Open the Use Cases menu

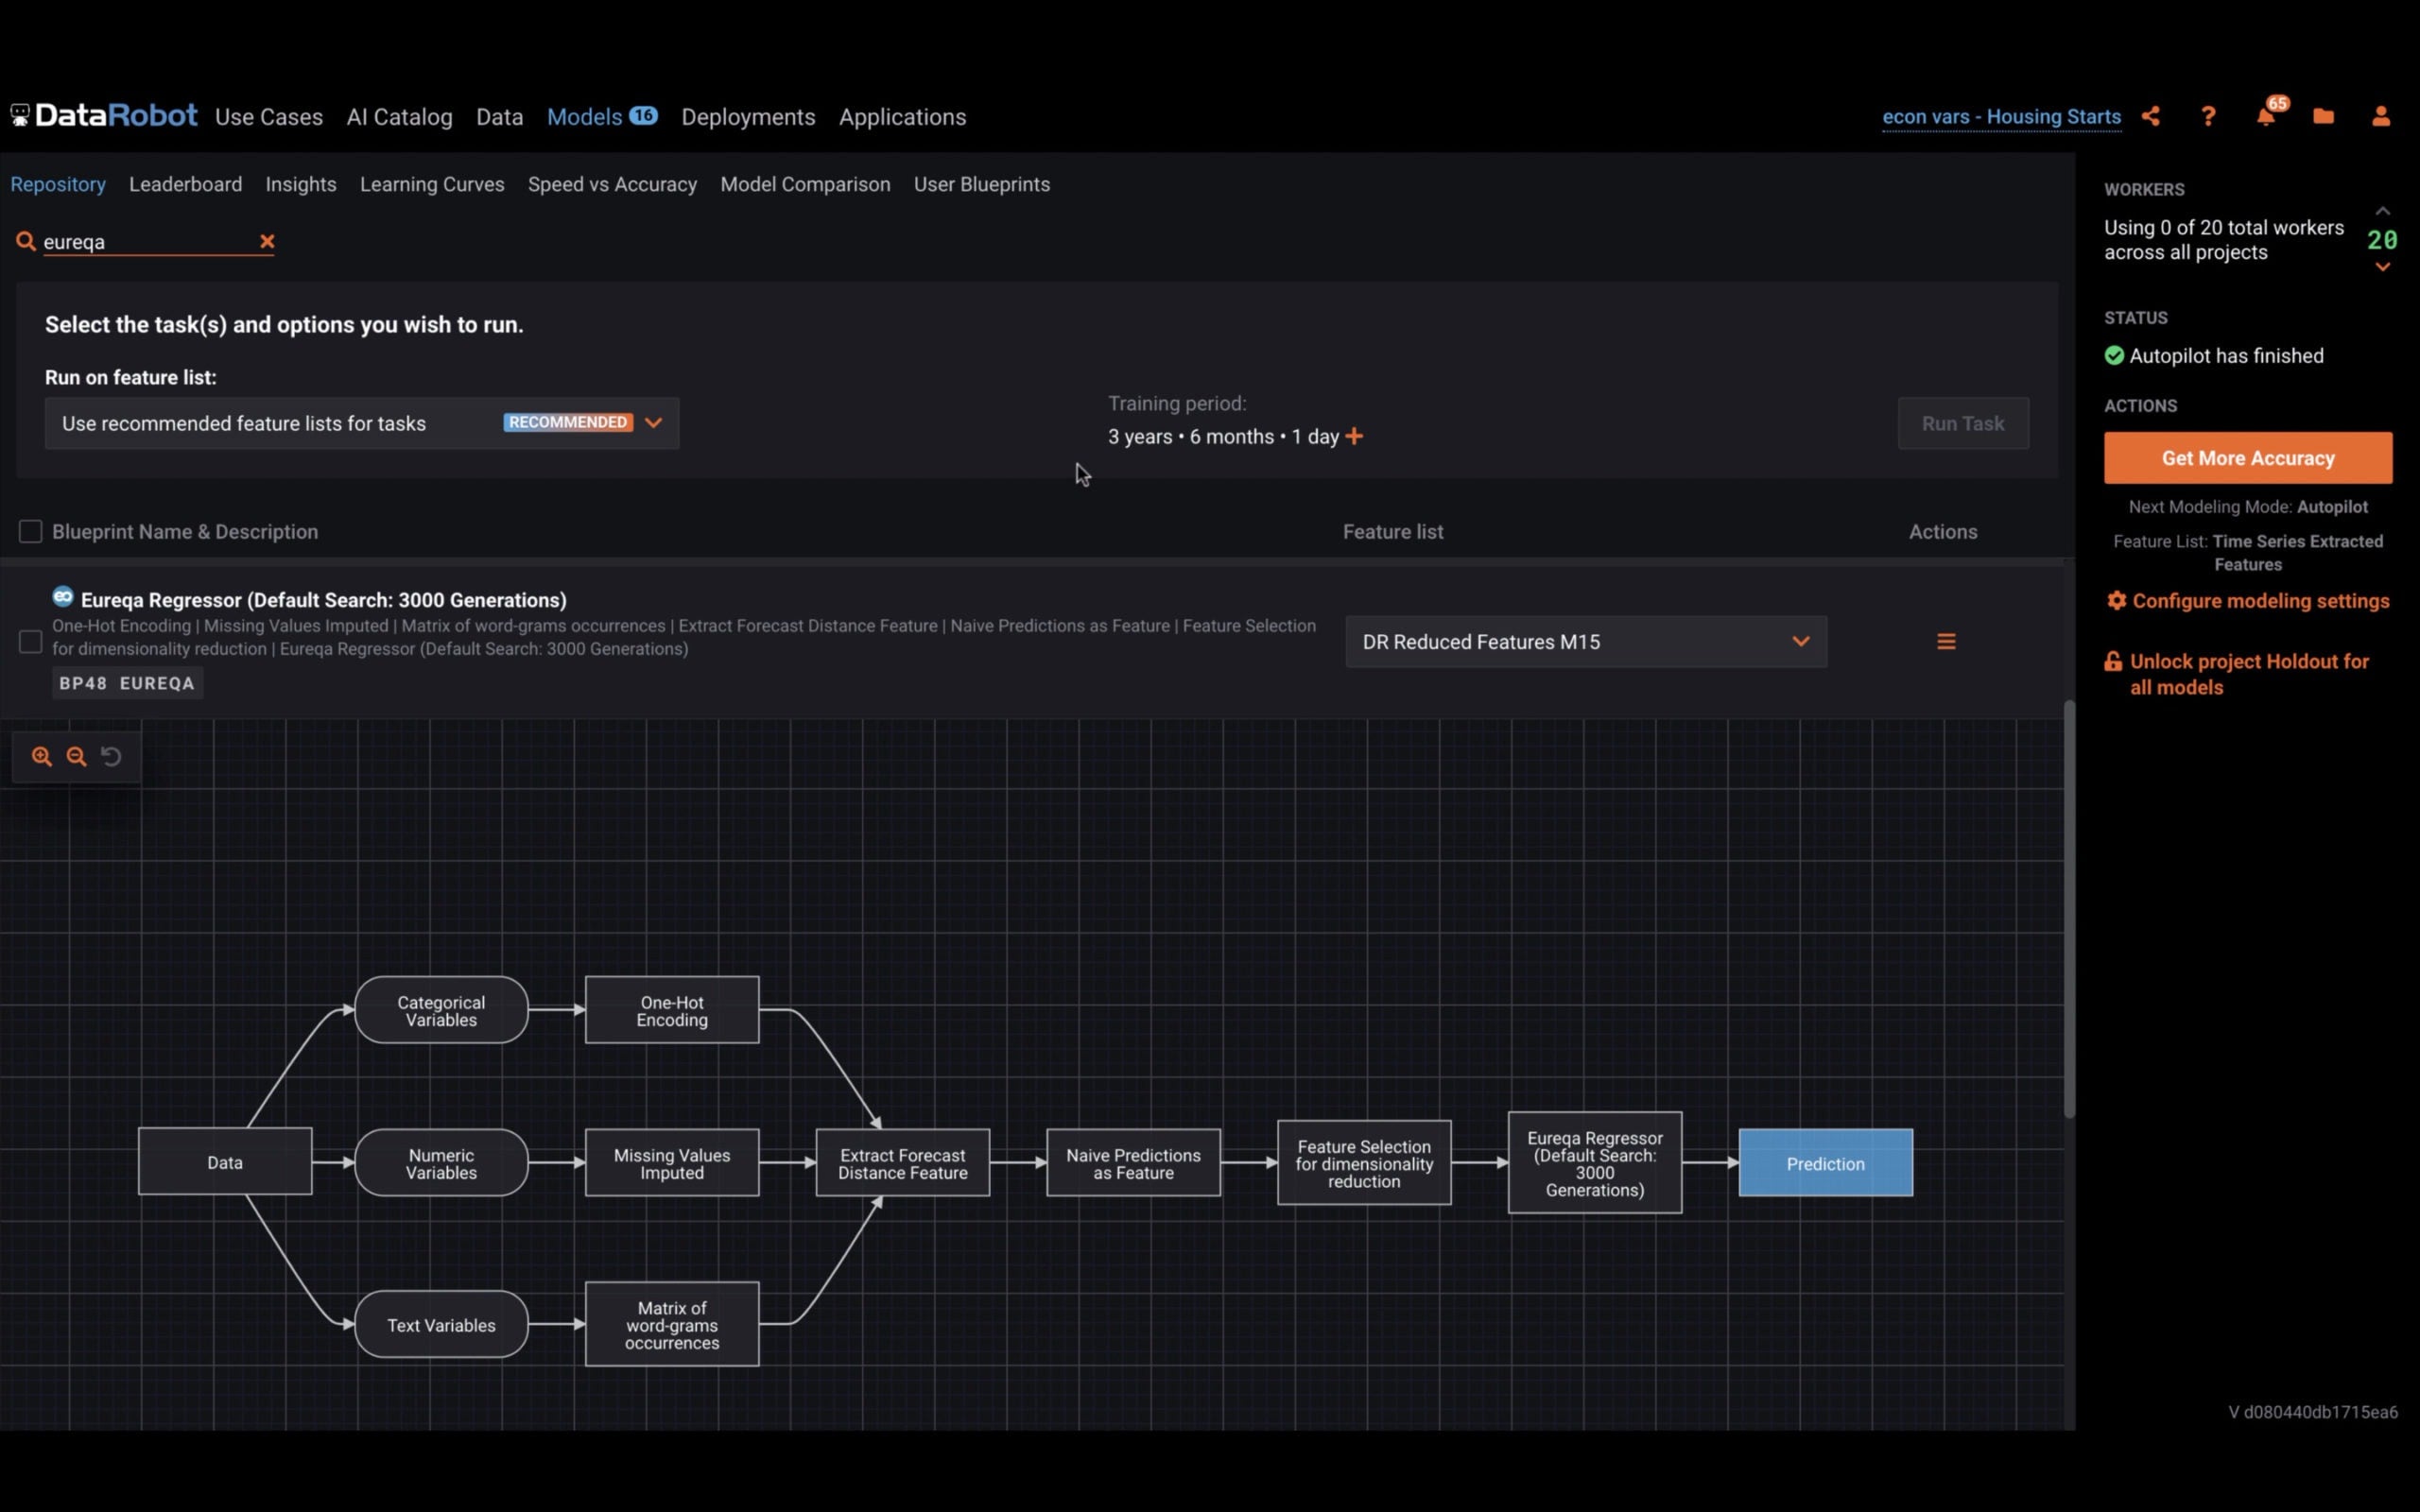point(269,117)
